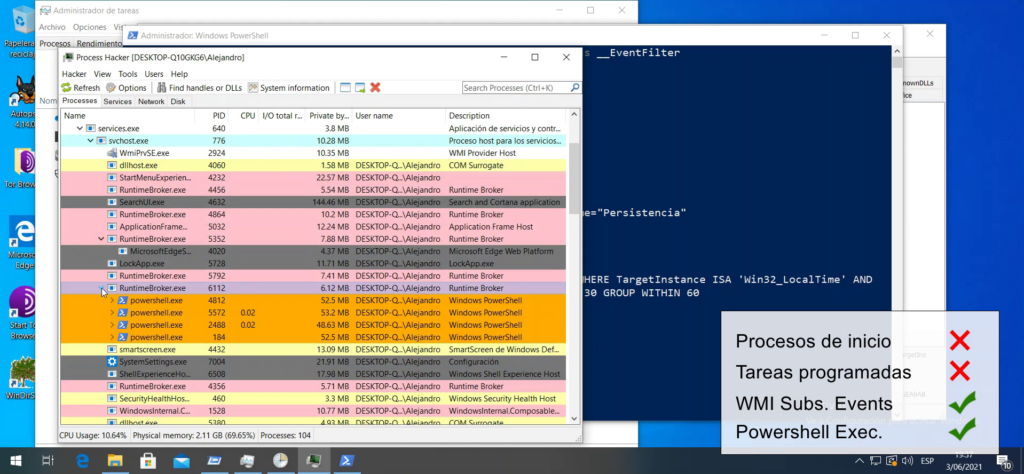Open the Help menu

179,74
